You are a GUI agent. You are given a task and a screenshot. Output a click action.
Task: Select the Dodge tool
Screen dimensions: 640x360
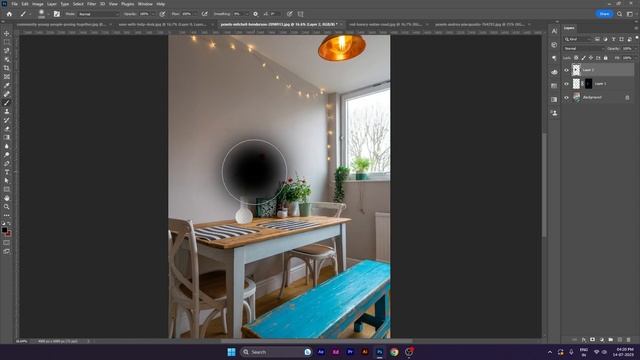pyautogui.click(x=7, y=155)
